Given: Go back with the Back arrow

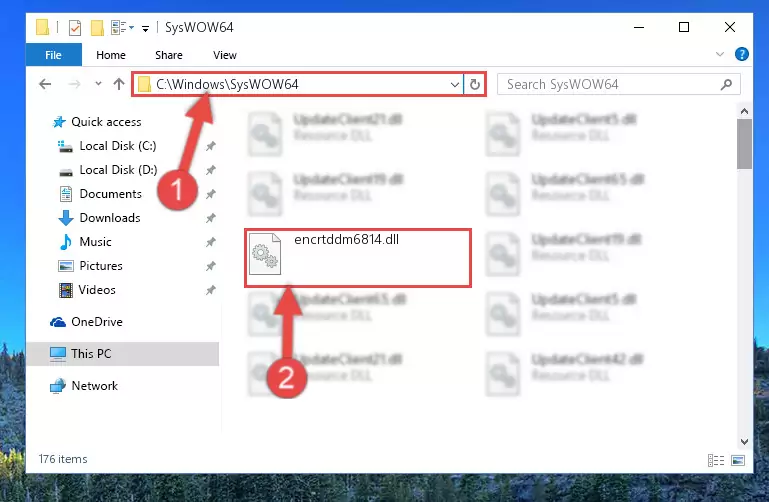Looking at the screenshot, I should click(45, 84).
